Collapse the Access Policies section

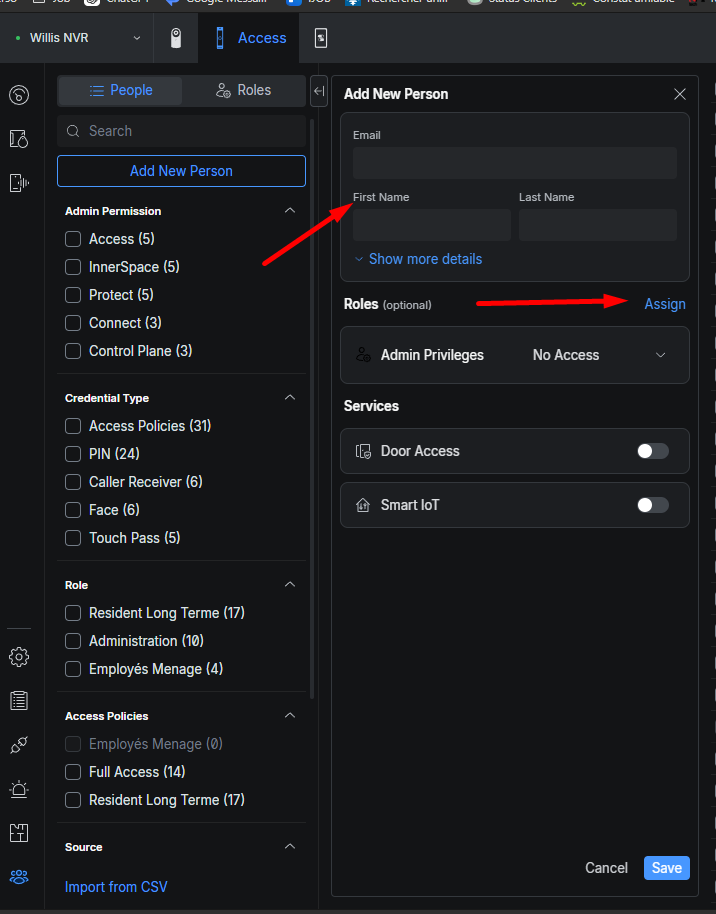[290, 716]
